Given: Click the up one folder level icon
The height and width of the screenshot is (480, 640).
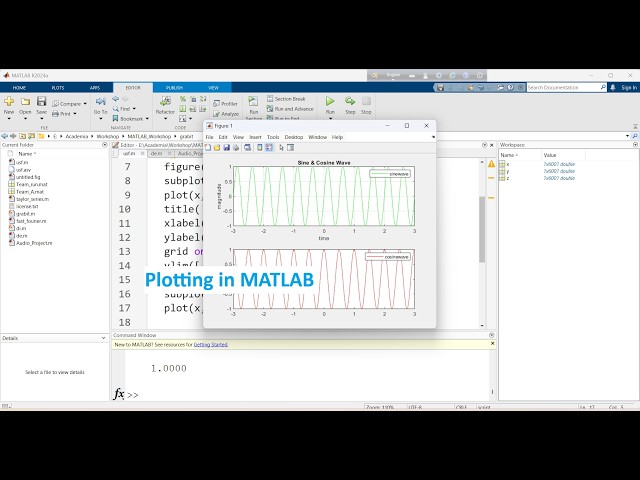Looking at the screenshot, I should pos(22,136).
